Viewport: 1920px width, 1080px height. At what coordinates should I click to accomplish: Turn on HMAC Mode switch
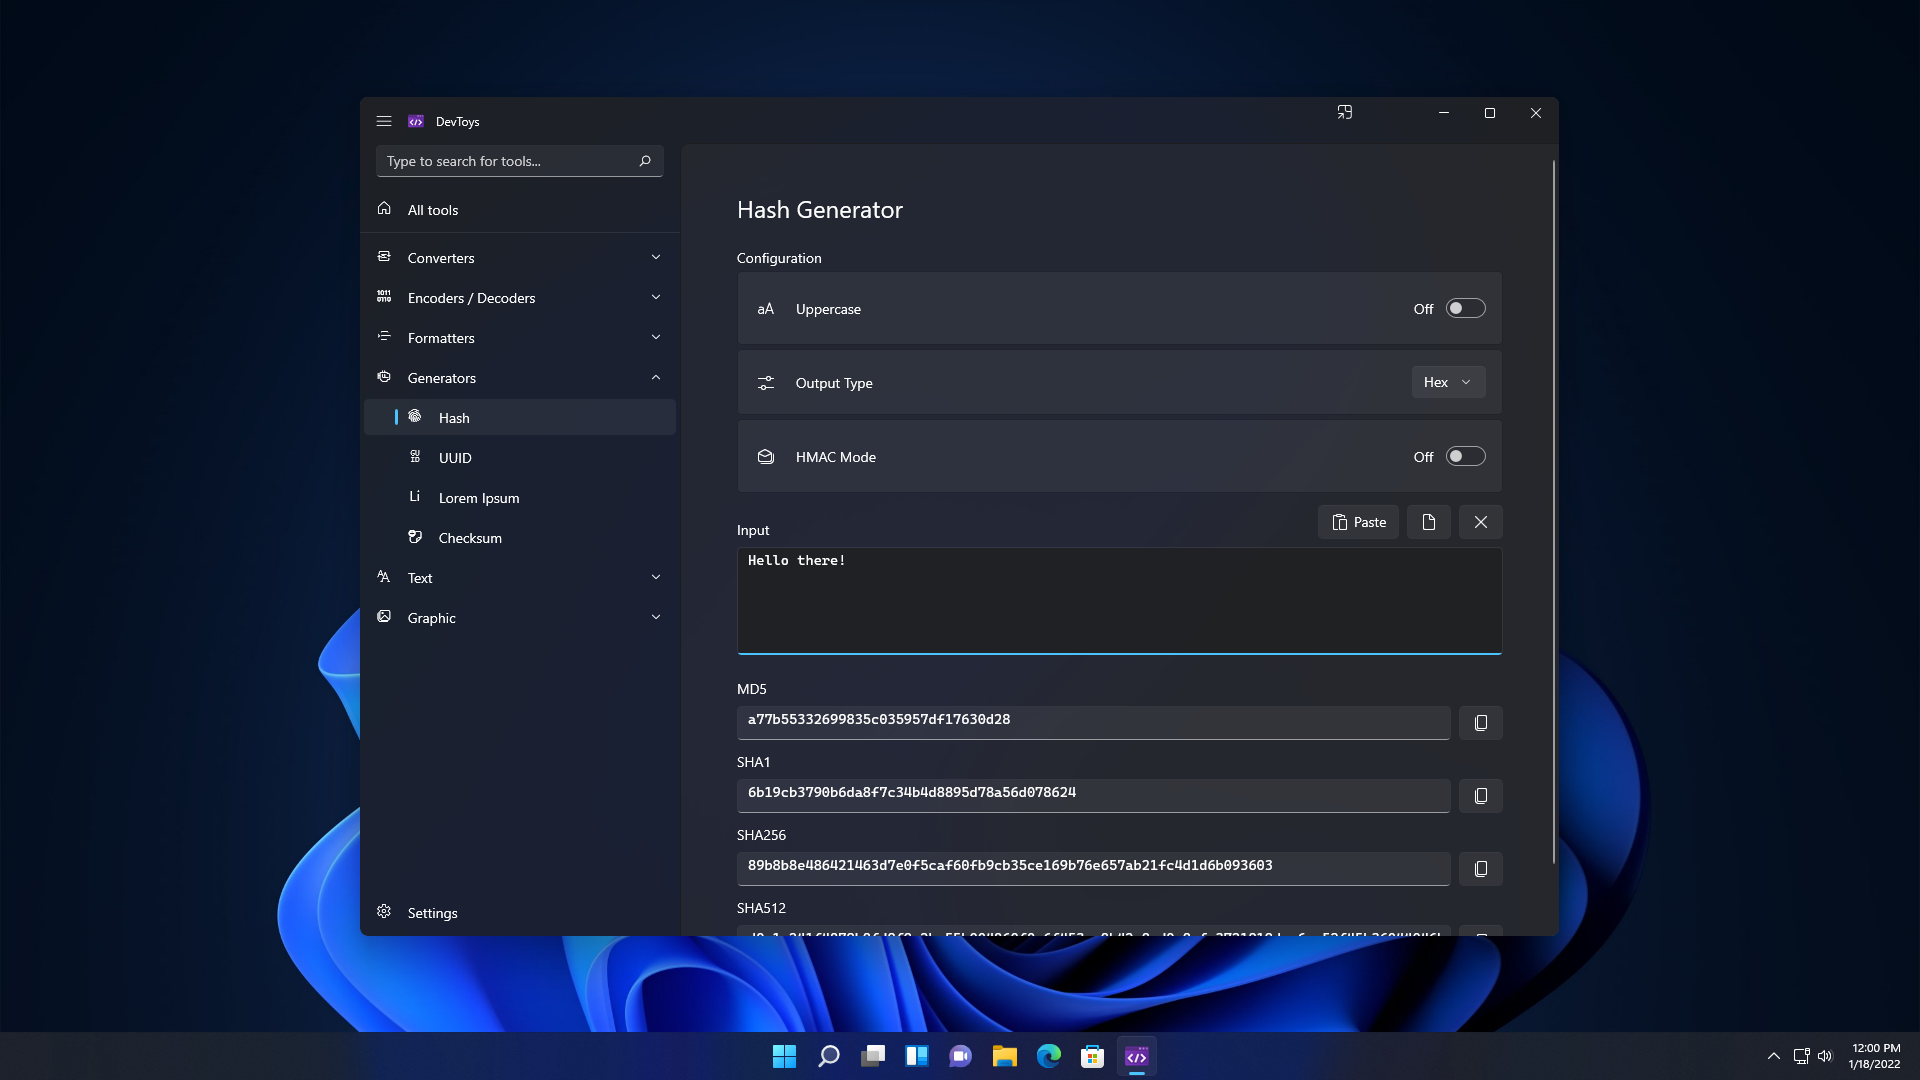[x=1465, y=456]
